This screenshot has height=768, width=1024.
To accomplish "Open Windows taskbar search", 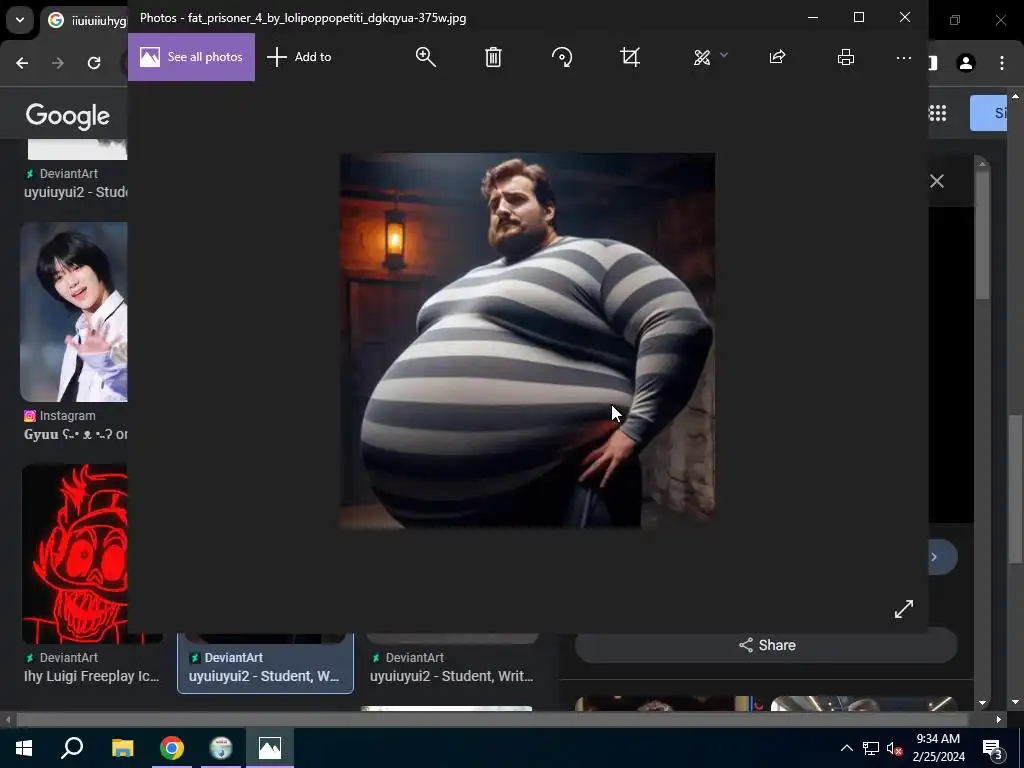I will [72, 748].
